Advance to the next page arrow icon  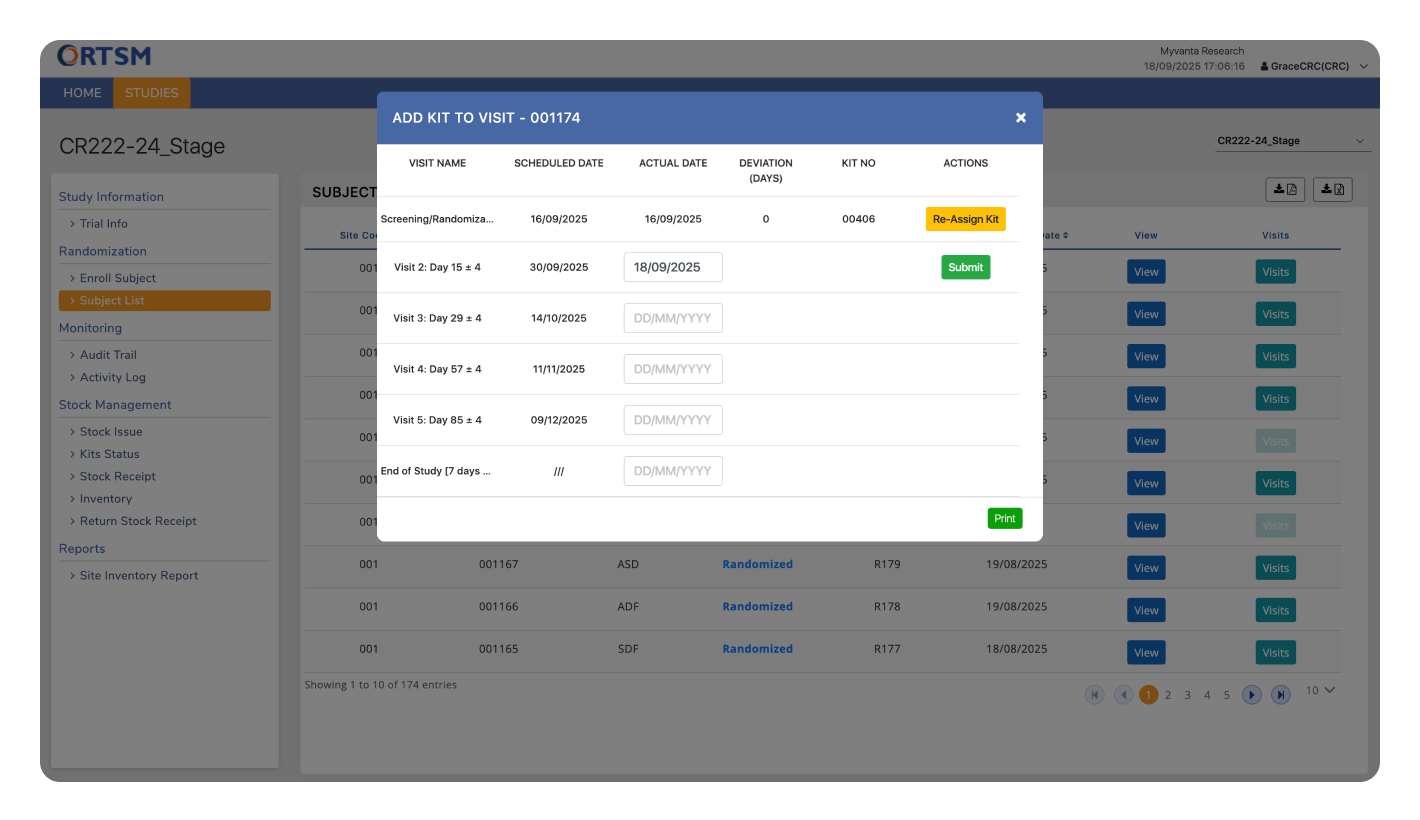[x=1252, y=694]
